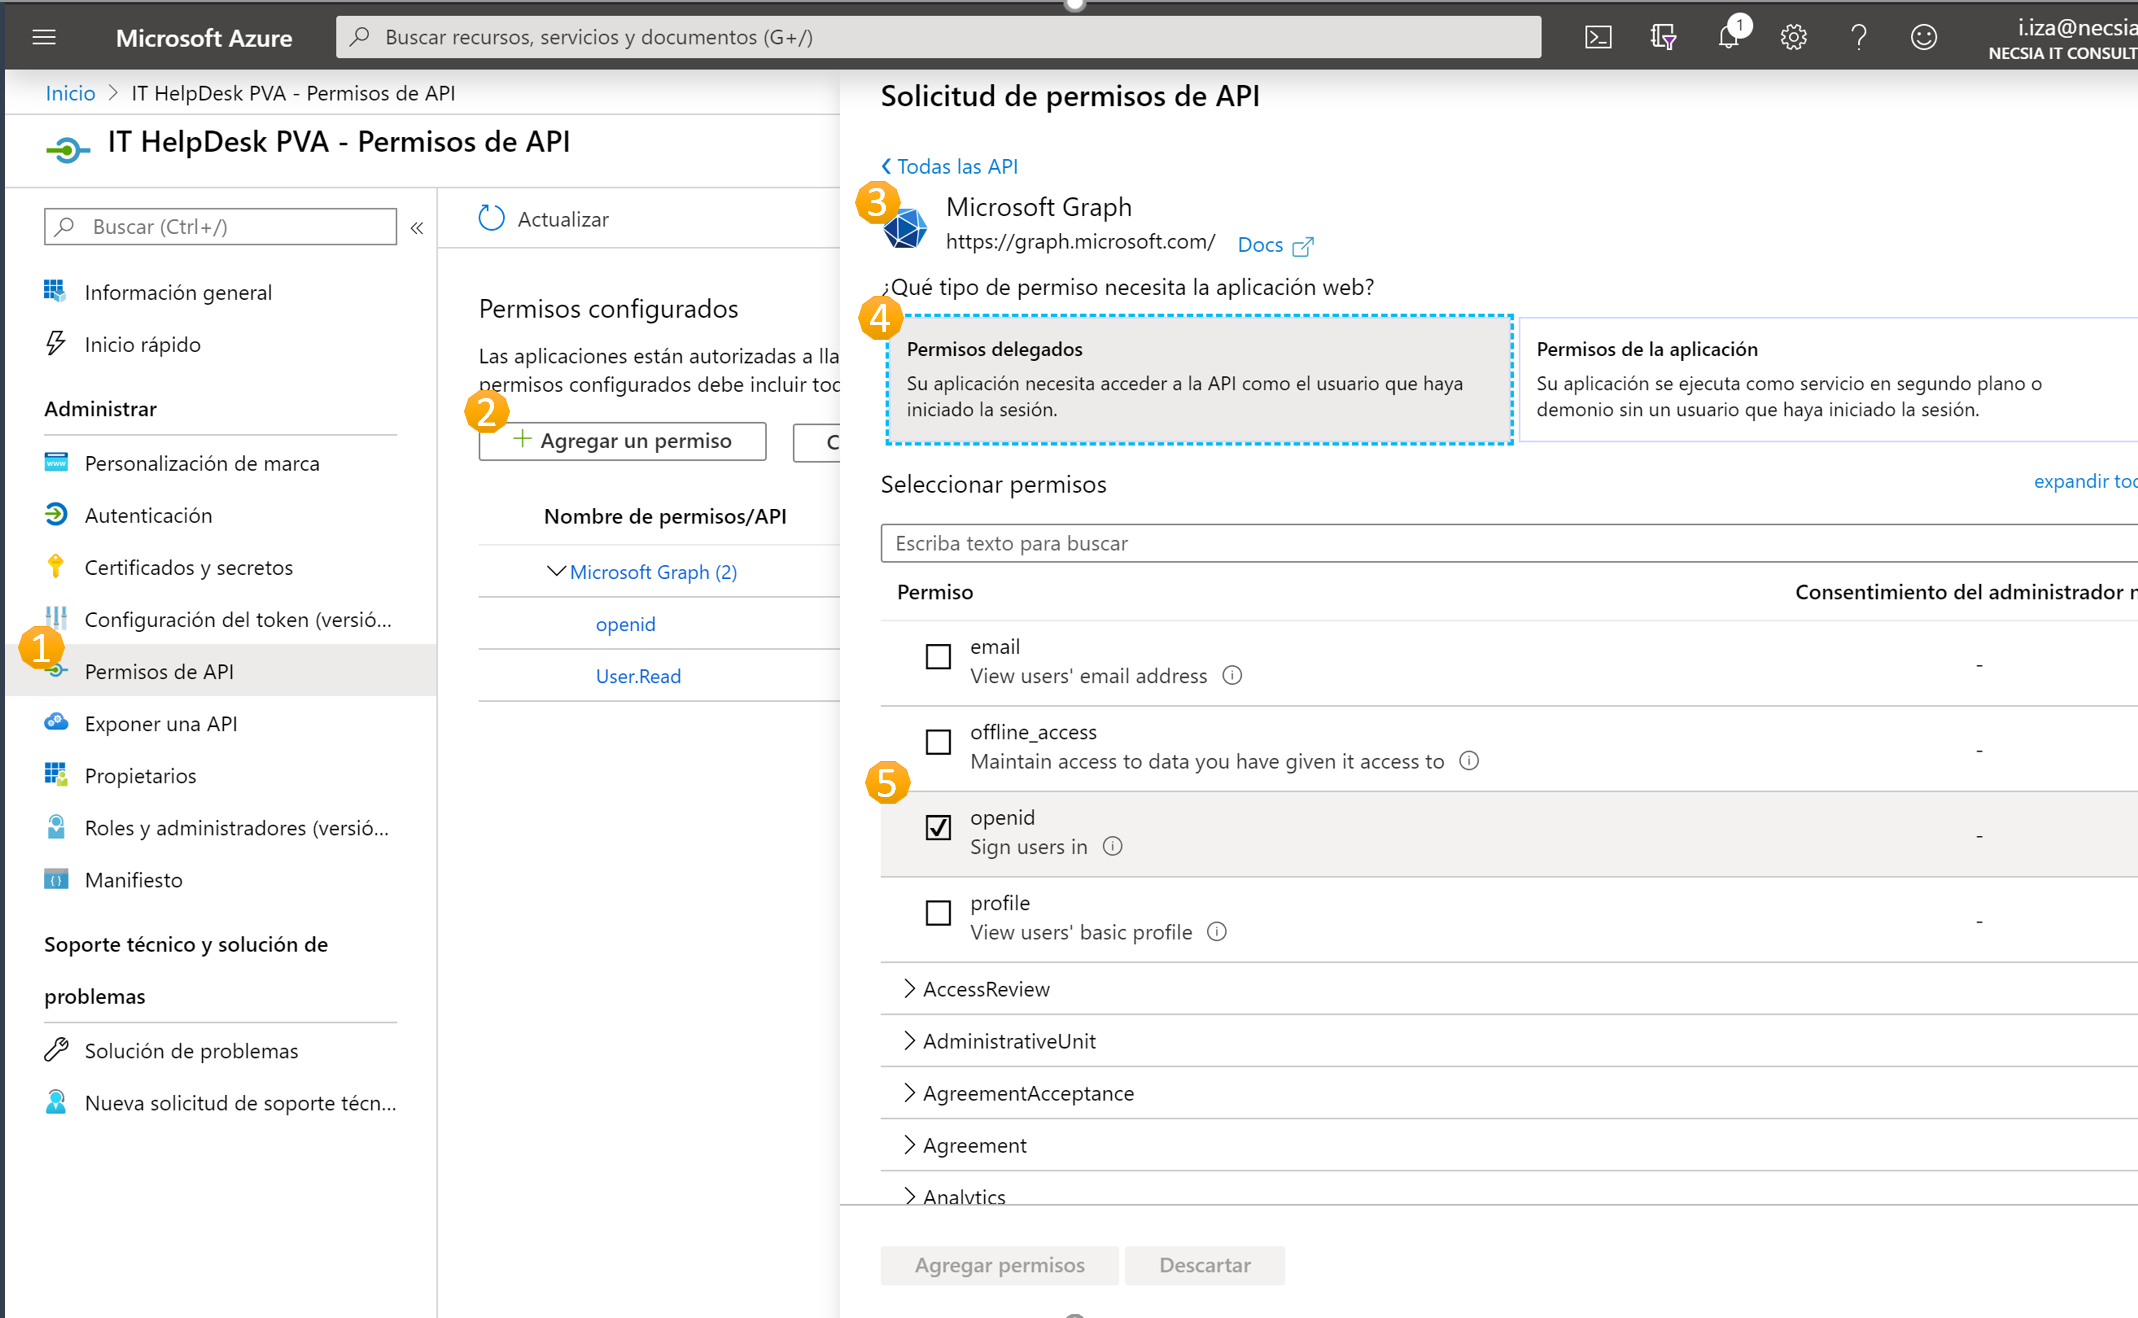Image resolution: width=2138 pixels, height=1318 pixels.
Task: Enable the offline_access permission checkbox
Action: [937, 742]
